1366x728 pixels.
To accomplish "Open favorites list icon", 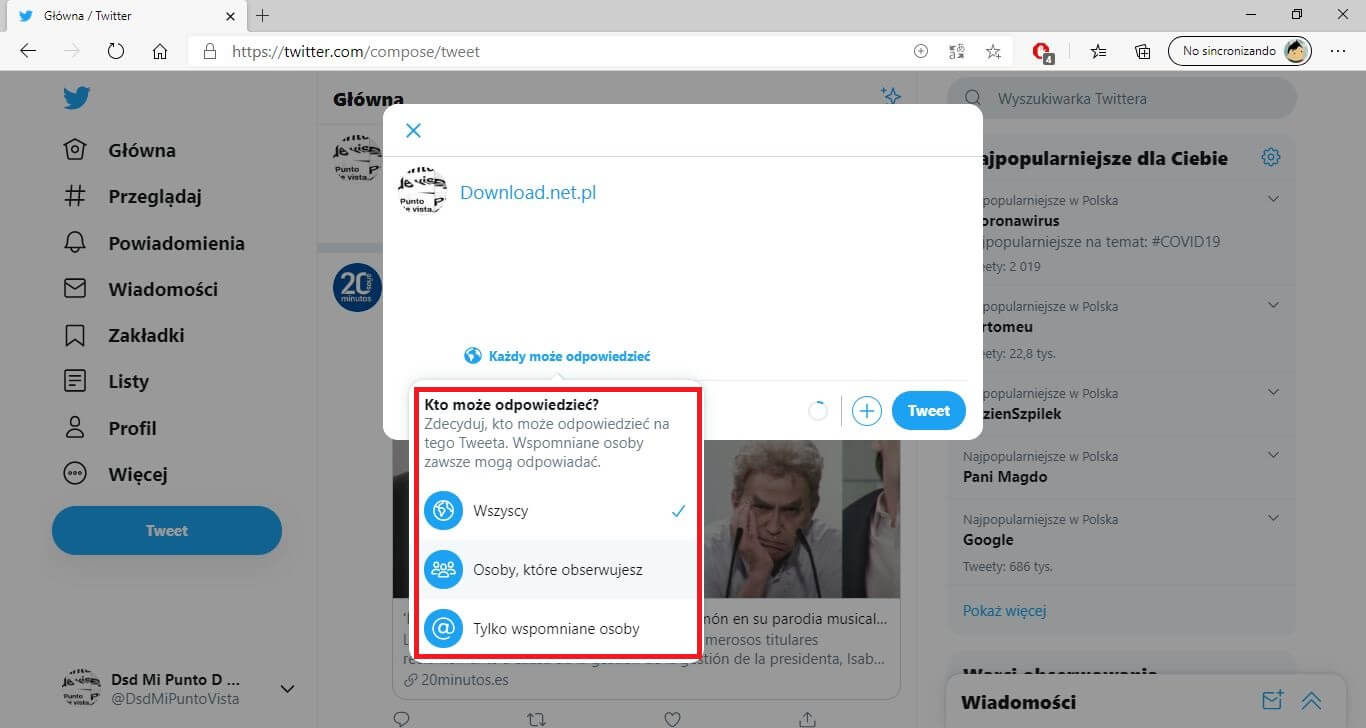I will coord(1098,51).
